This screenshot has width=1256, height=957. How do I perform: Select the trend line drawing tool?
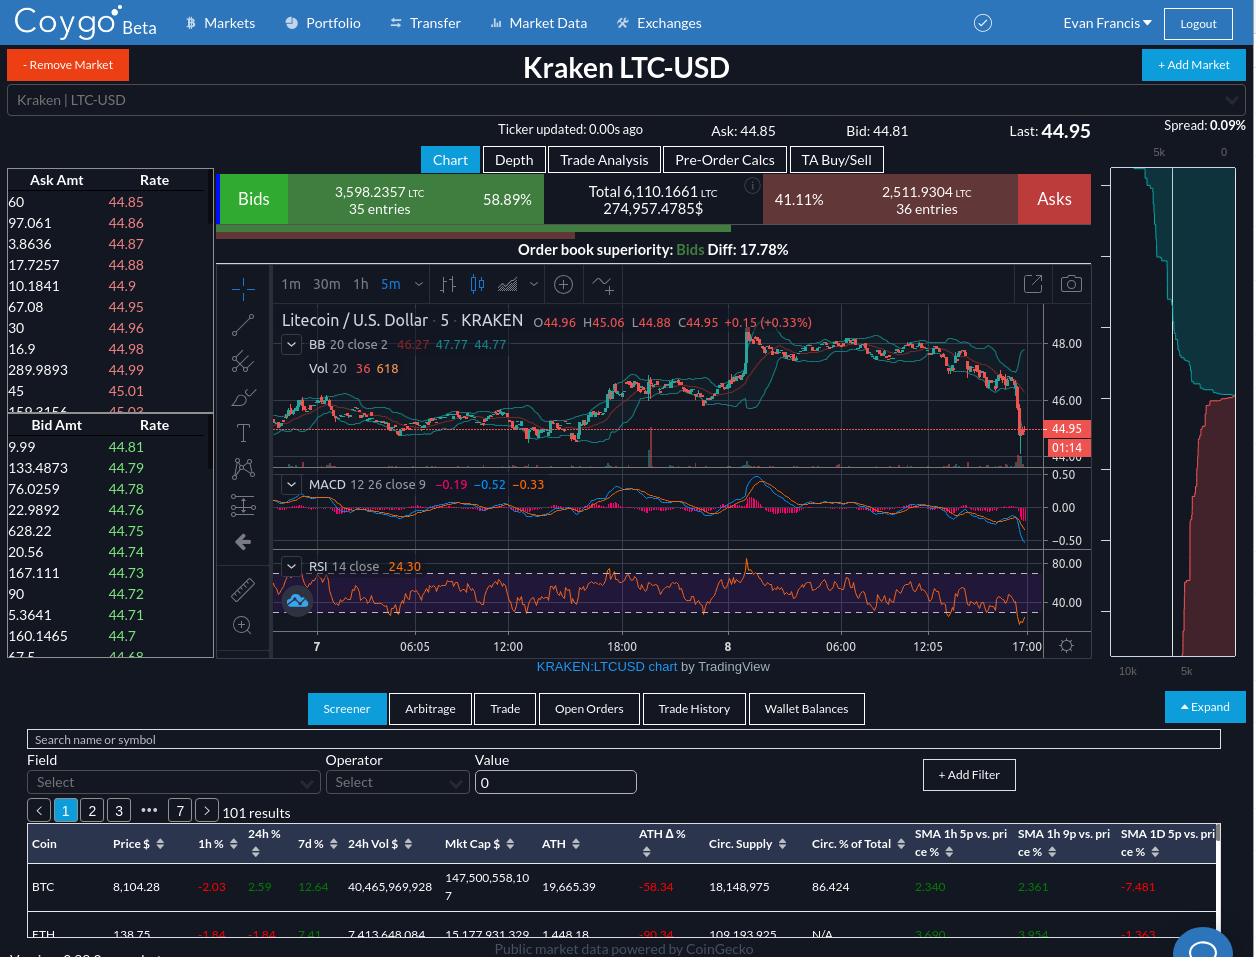point(243,325)
